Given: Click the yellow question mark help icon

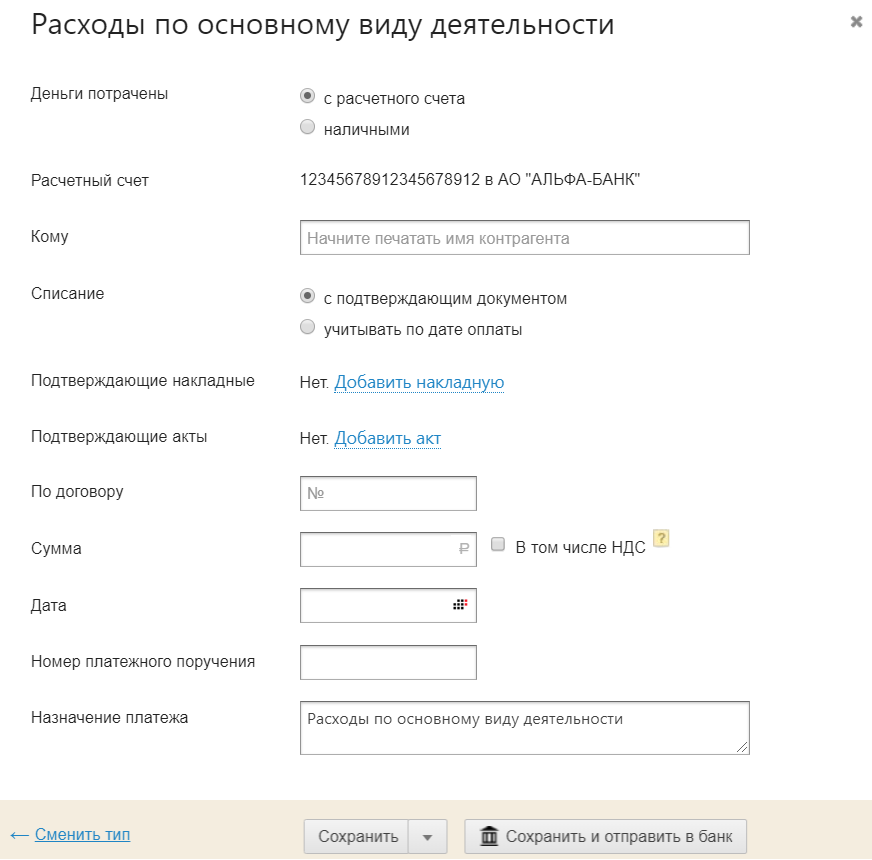Looking at the screenshot, I should click(660, 538).
